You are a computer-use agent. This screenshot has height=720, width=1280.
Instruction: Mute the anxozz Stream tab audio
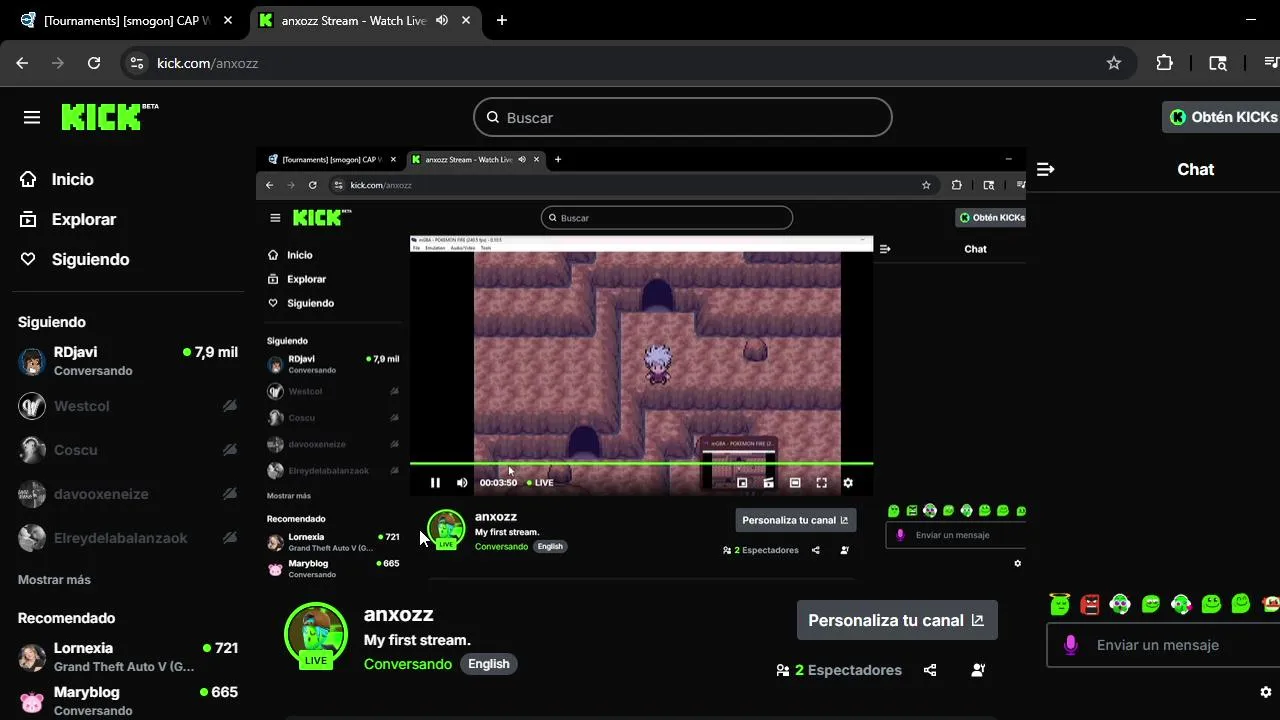coord(442,20)
